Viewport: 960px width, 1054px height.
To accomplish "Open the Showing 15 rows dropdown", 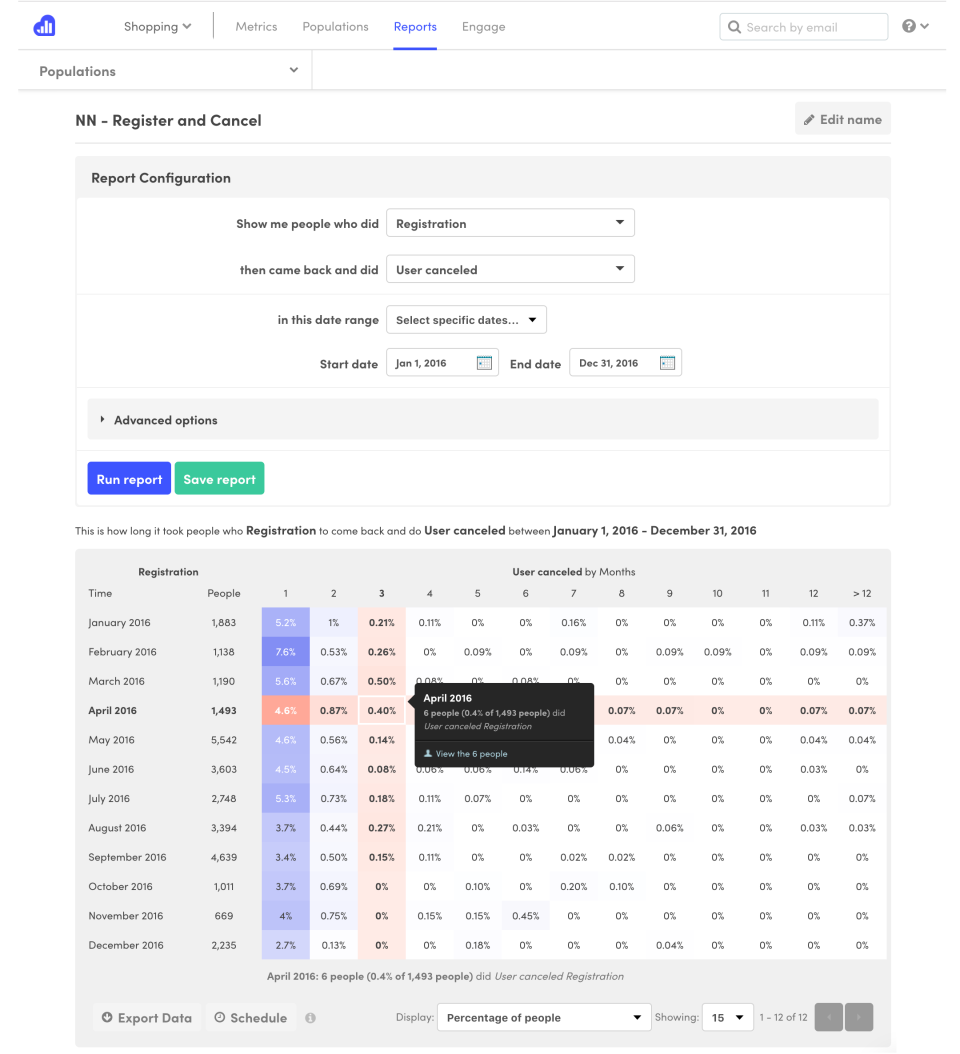I will (728, 1017).
